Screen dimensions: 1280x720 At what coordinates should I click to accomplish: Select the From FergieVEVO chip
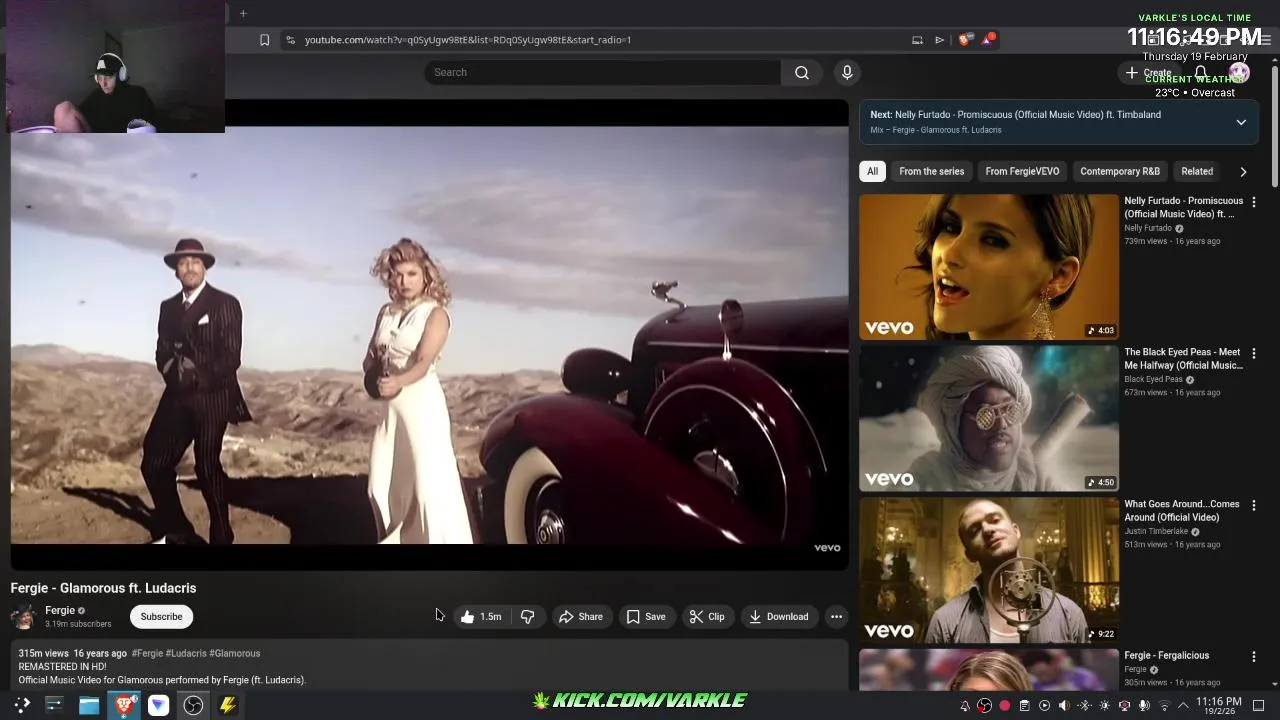coord(1022,171)
